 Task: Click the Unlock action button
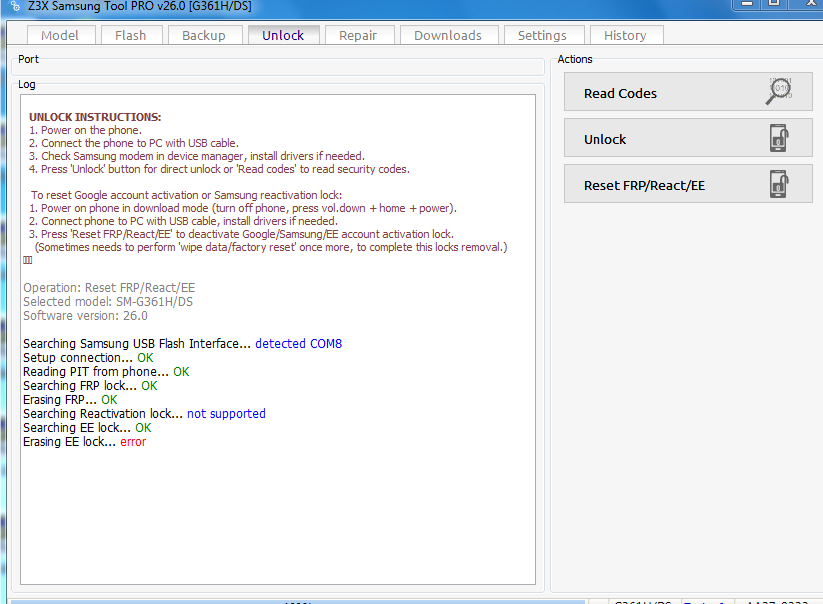688,138
